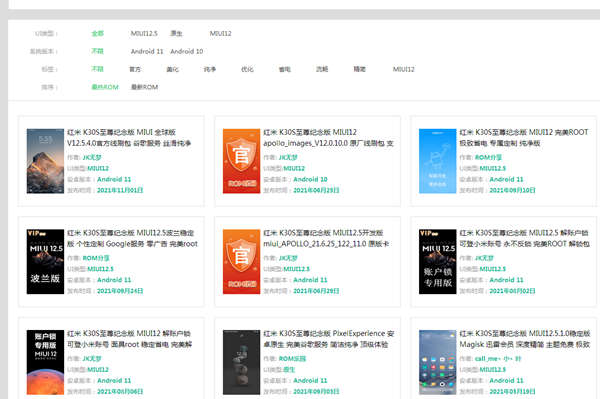Filter system version by Android 11
This screenshot has height=399, width=600.
tap(147, 51)
